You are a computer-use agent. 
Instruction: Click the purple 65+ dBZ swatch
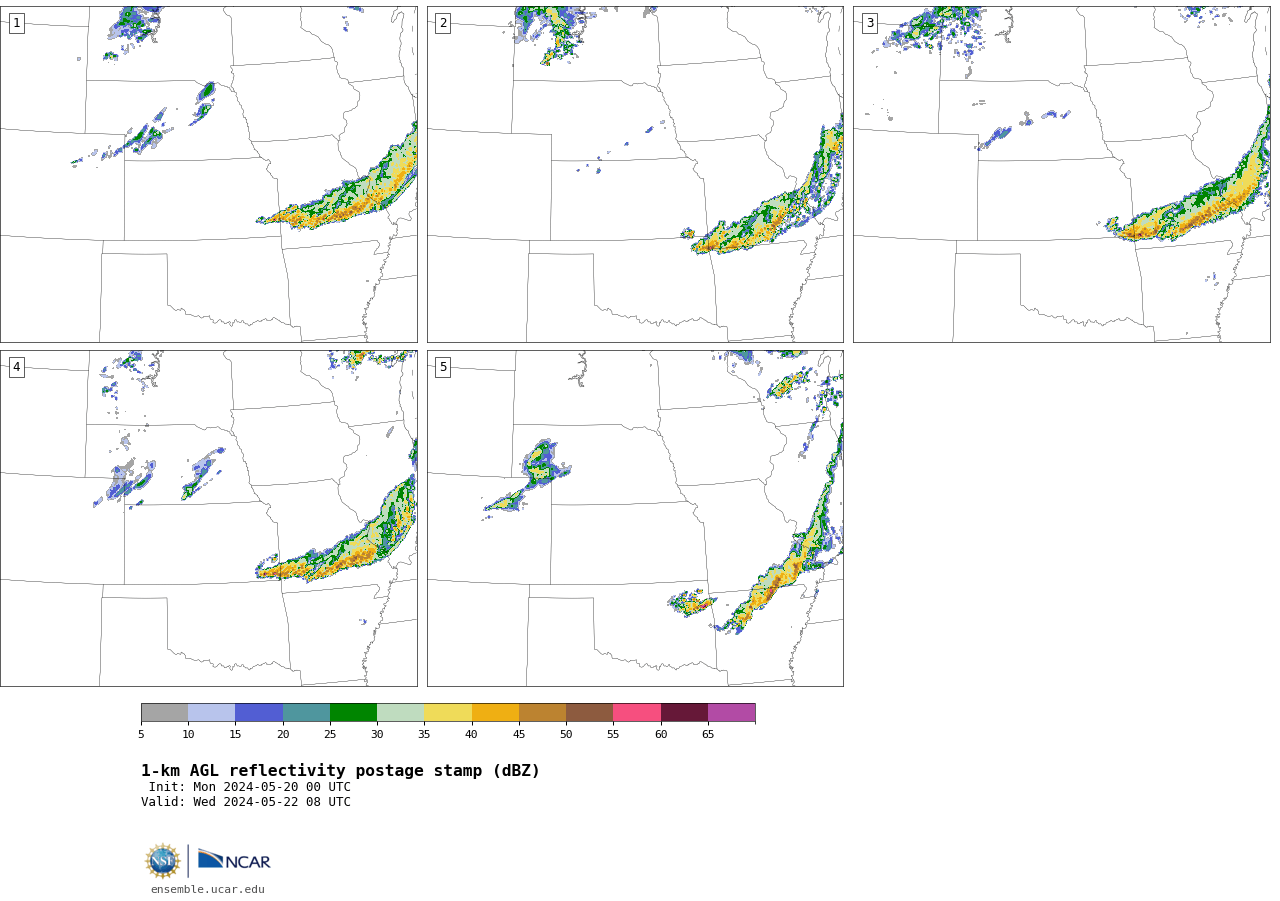tap(732, 713)
